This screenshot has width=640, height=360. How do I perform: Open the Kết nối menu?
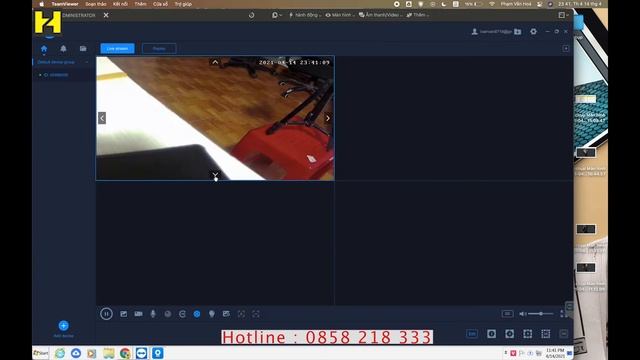pos(120,4)
